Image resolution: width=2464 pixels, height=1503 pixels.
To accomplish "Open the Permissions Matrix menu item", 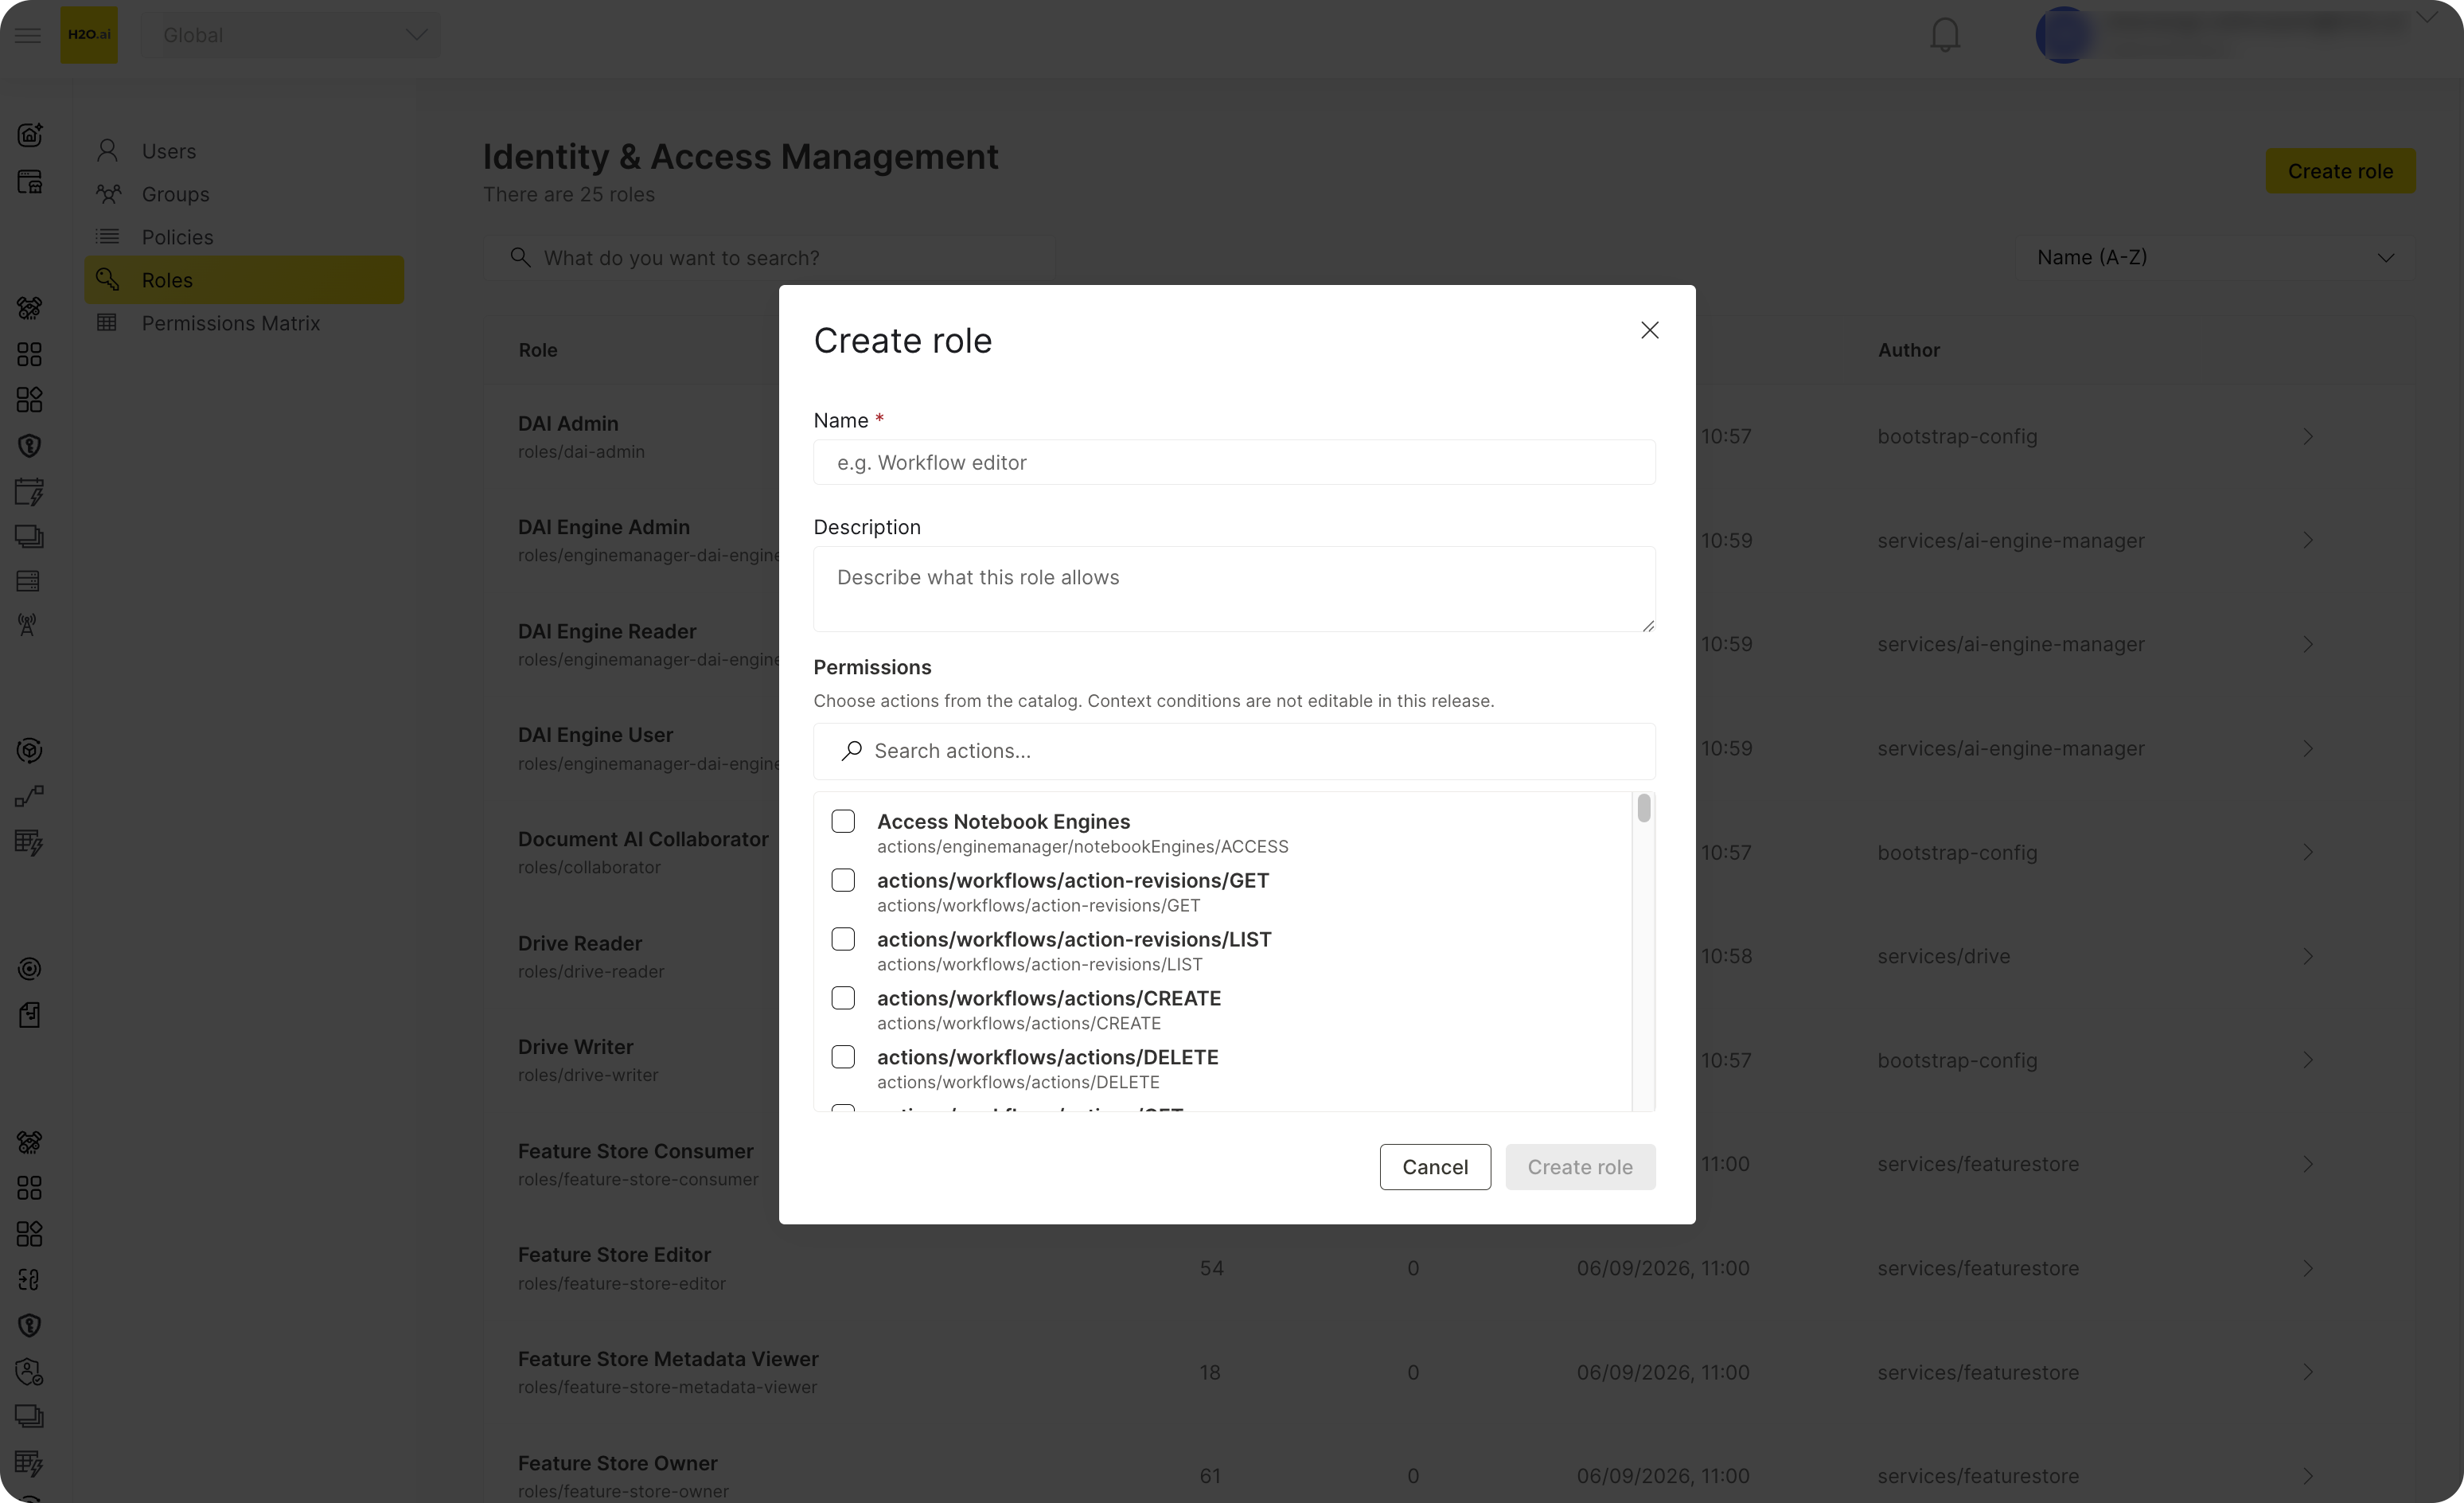I will (x=244, y=323).
